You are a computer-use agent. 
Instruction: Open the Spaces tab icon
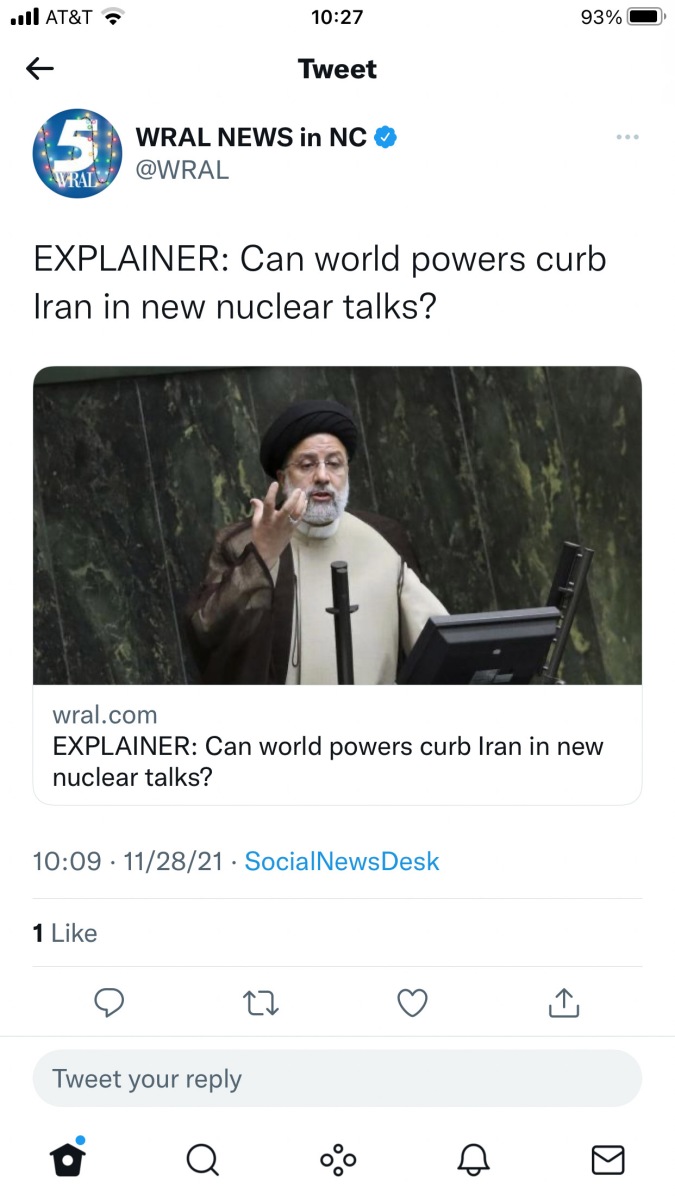(x=338, y=1159)
